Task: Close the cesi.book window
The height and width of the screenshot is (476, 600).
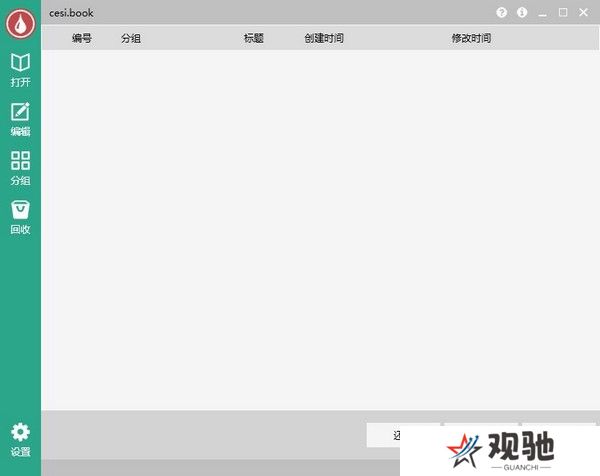Action: coord(583,13)
